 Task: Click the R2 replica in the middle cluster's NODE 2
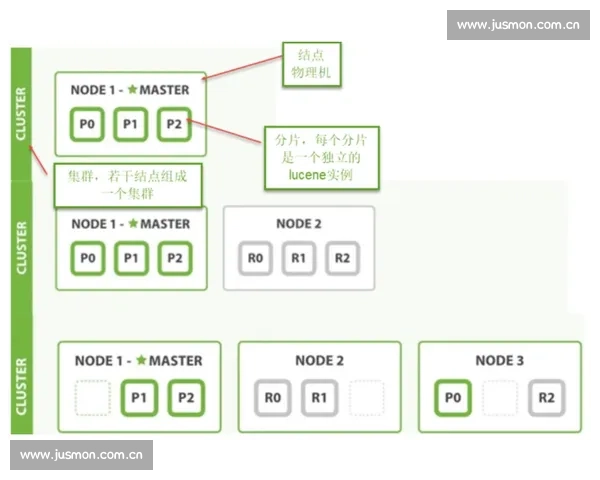pos(341,258)
